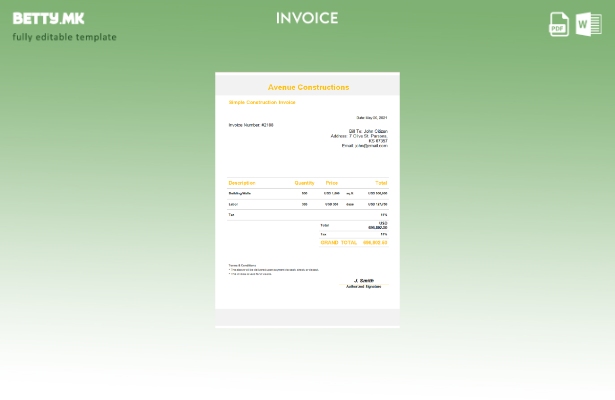Viewport: 615px width, 400px height.
Task: Click the 'fully editable template' tagline
Action: tap(64, 37)
